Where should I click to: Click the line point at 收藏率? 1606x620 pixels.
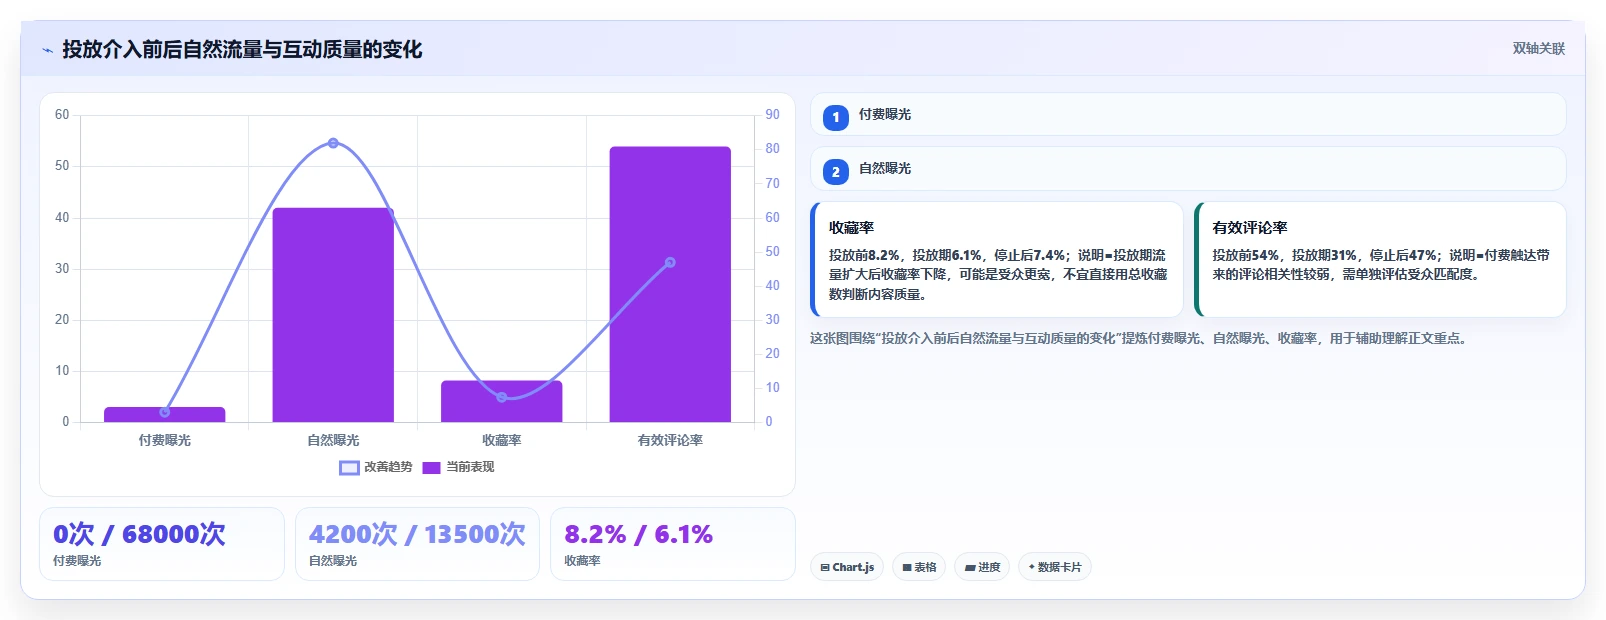click(502, 397)
